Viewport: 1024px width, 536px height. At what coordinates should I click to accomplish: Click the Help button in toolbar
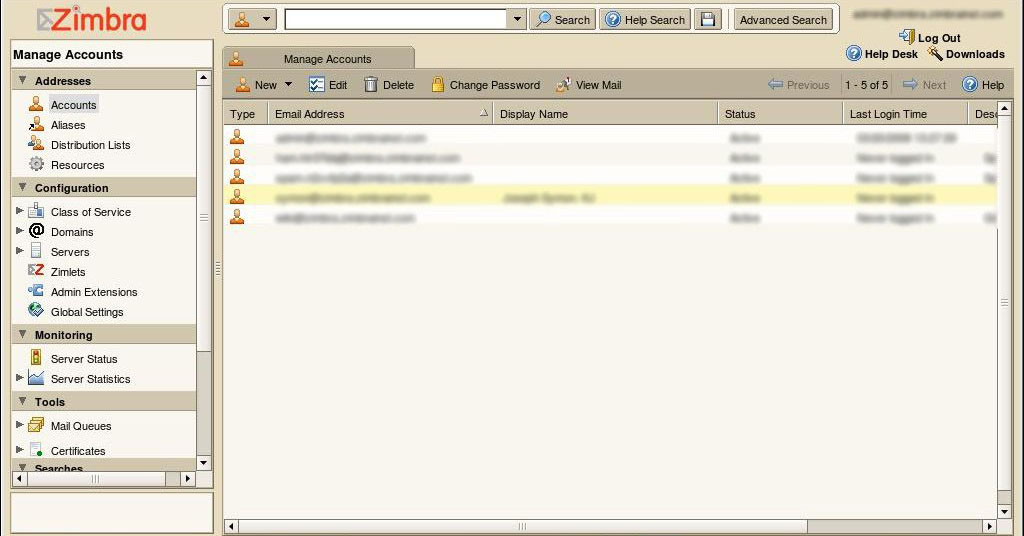pos(983,84)
